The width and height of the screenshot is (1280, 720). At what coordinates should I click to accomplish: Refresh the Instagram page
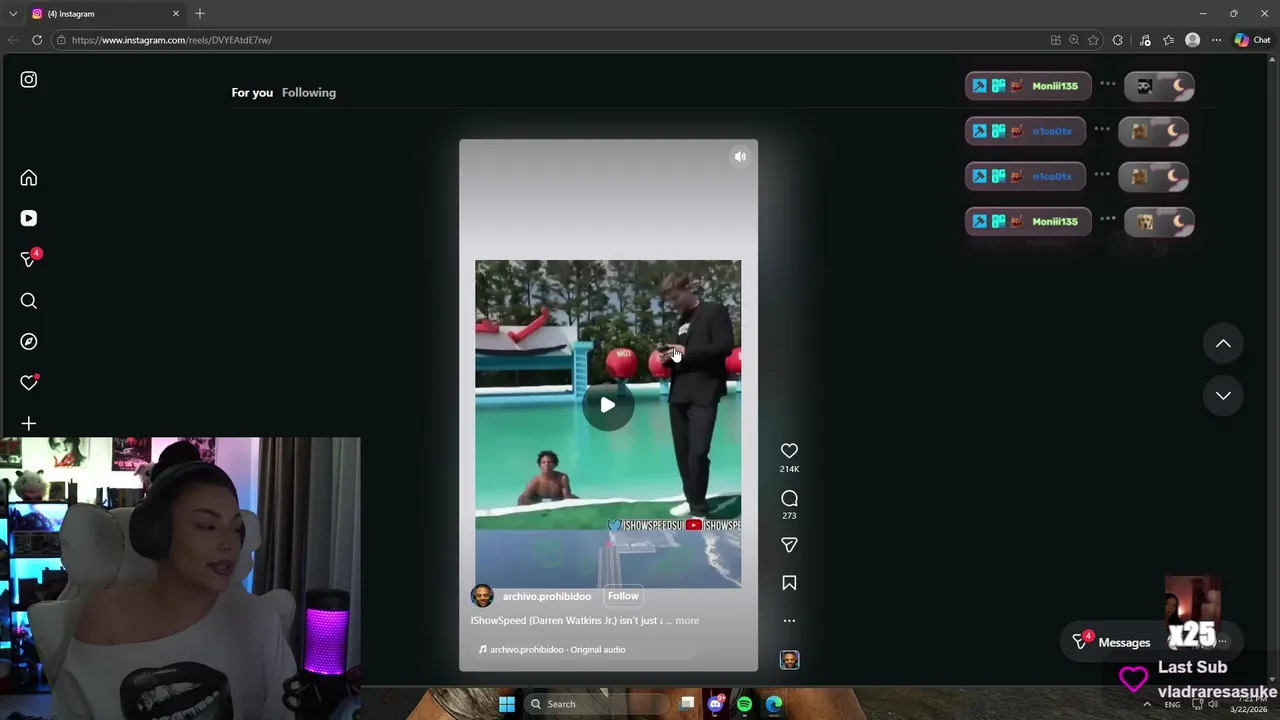(37, 40)
